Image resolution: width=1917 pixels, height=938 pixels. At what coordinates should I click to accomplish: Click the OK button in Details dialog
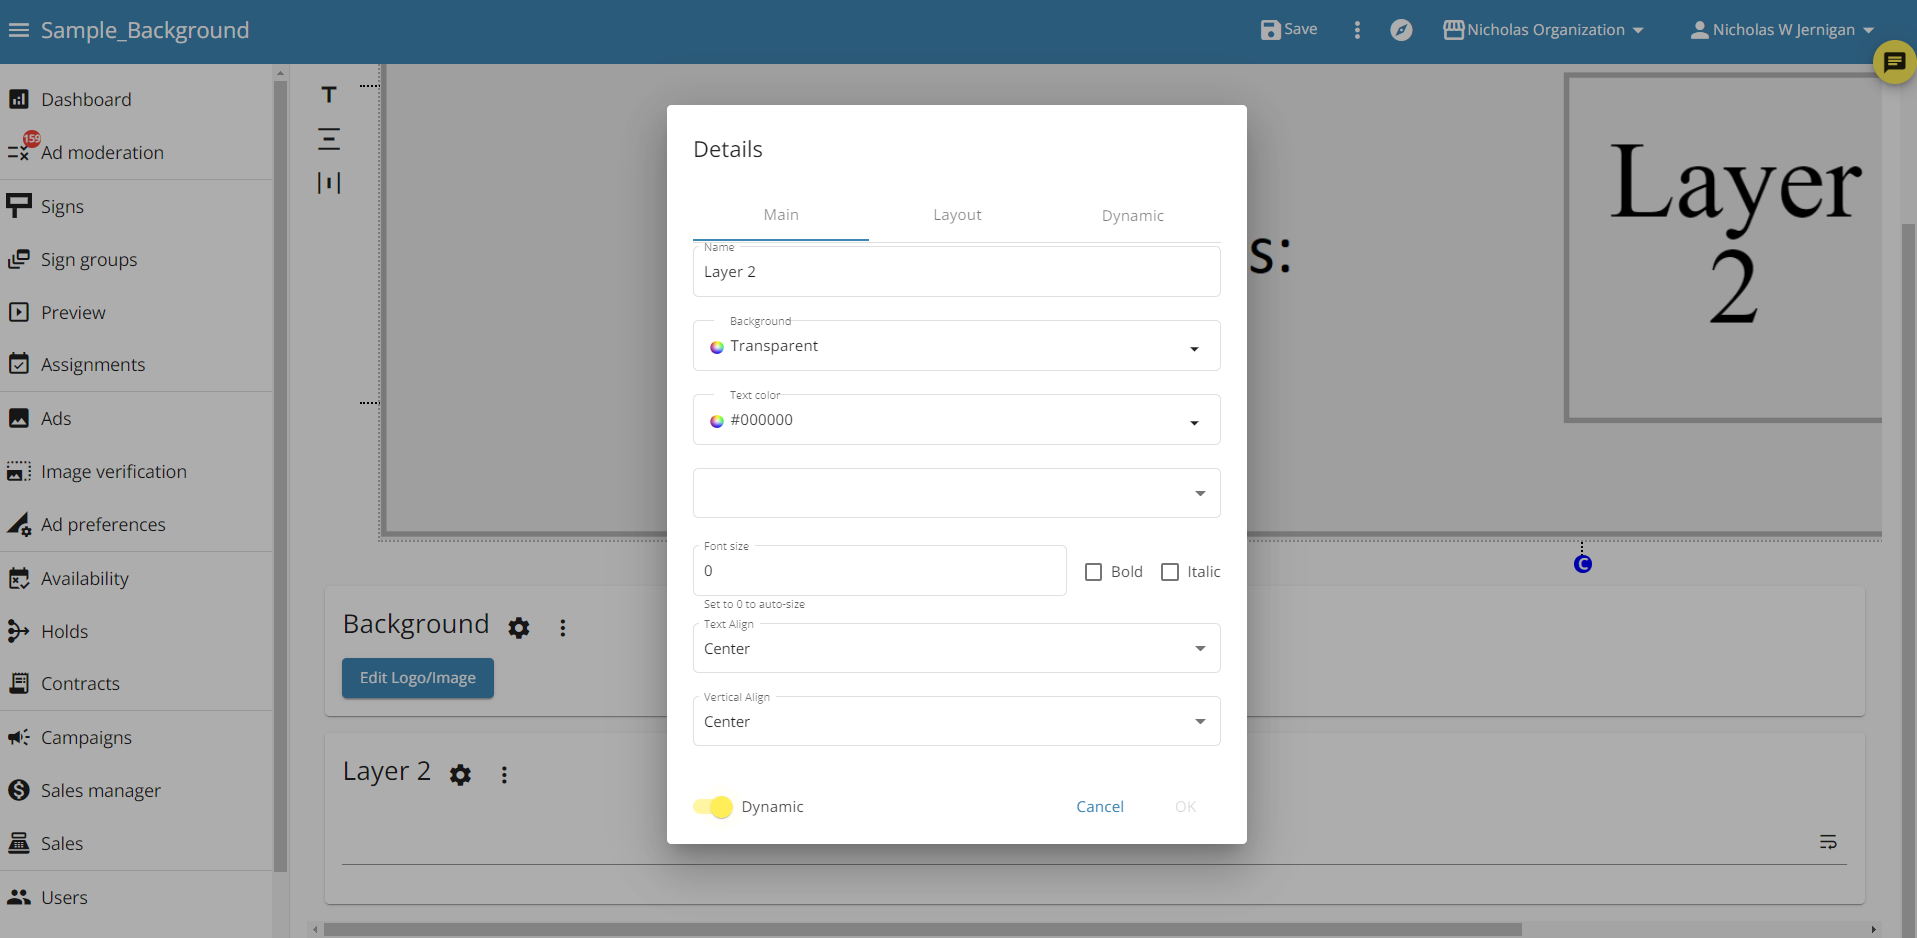coord(1185,807)
